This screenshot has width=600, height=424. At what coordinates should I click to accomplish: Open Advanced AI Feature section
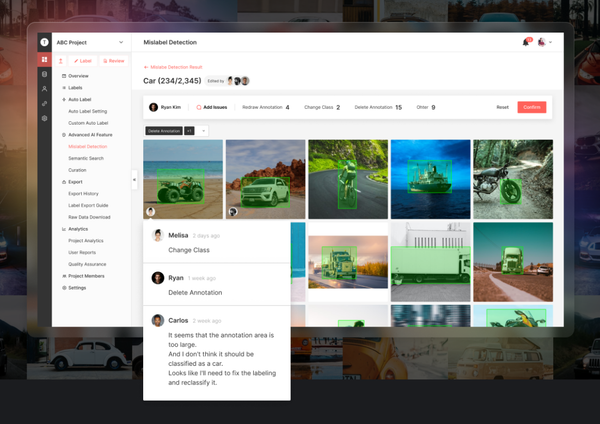coord(90,135)
